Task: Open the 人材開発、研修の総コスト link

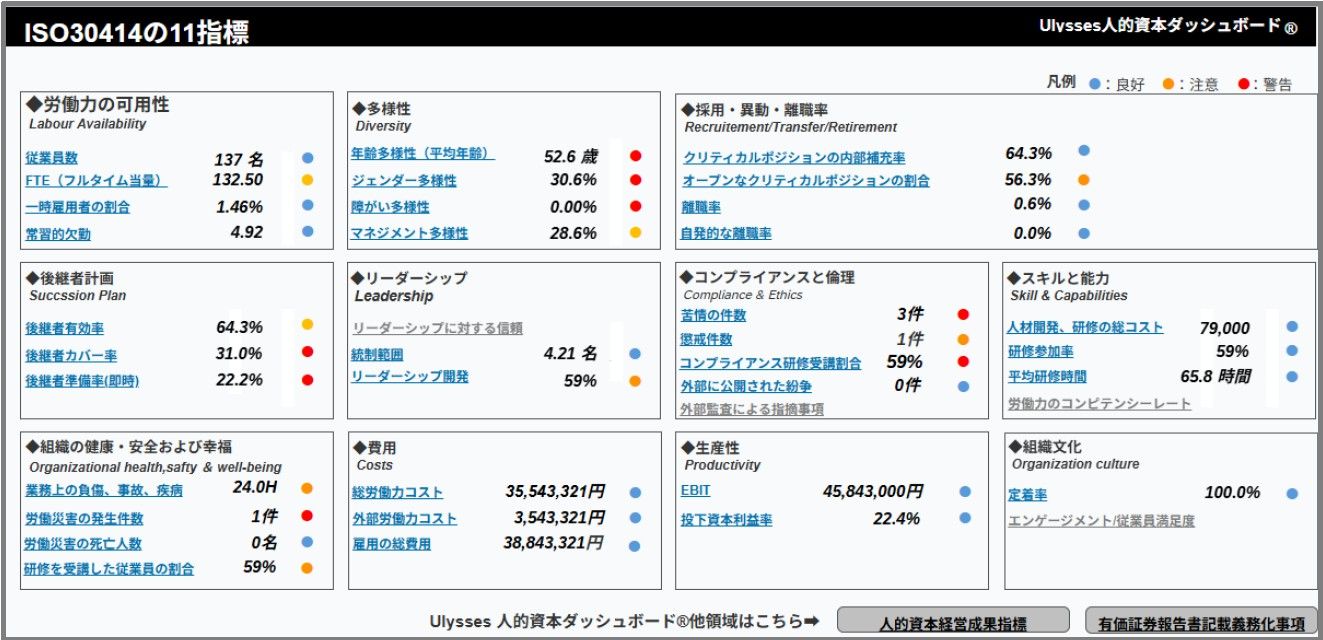Action: pyautogui.click(x=1085, y=327)
